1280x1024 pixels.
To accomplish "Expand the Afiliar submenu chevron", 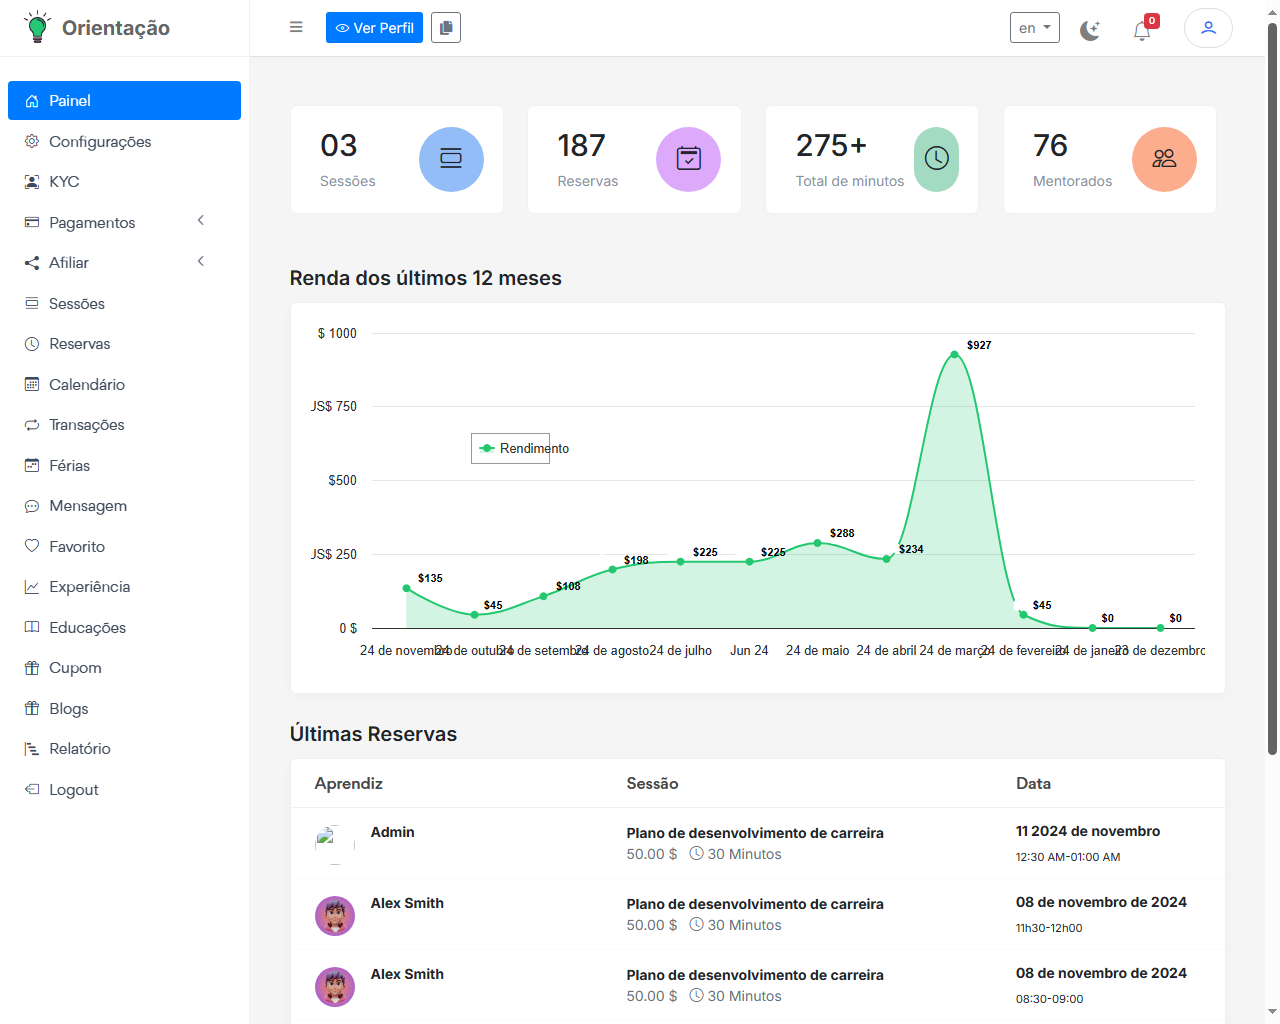I will click(201, 262).
